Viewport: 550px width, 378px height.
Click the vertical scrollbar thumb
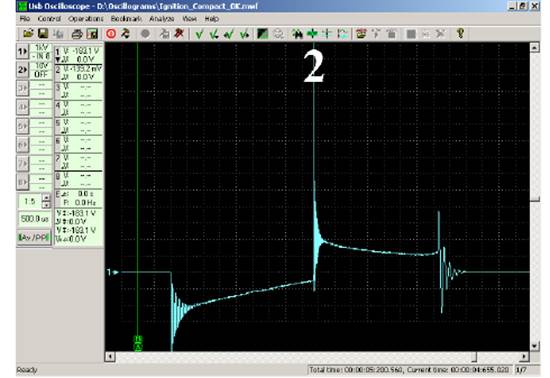coord(534,199)
